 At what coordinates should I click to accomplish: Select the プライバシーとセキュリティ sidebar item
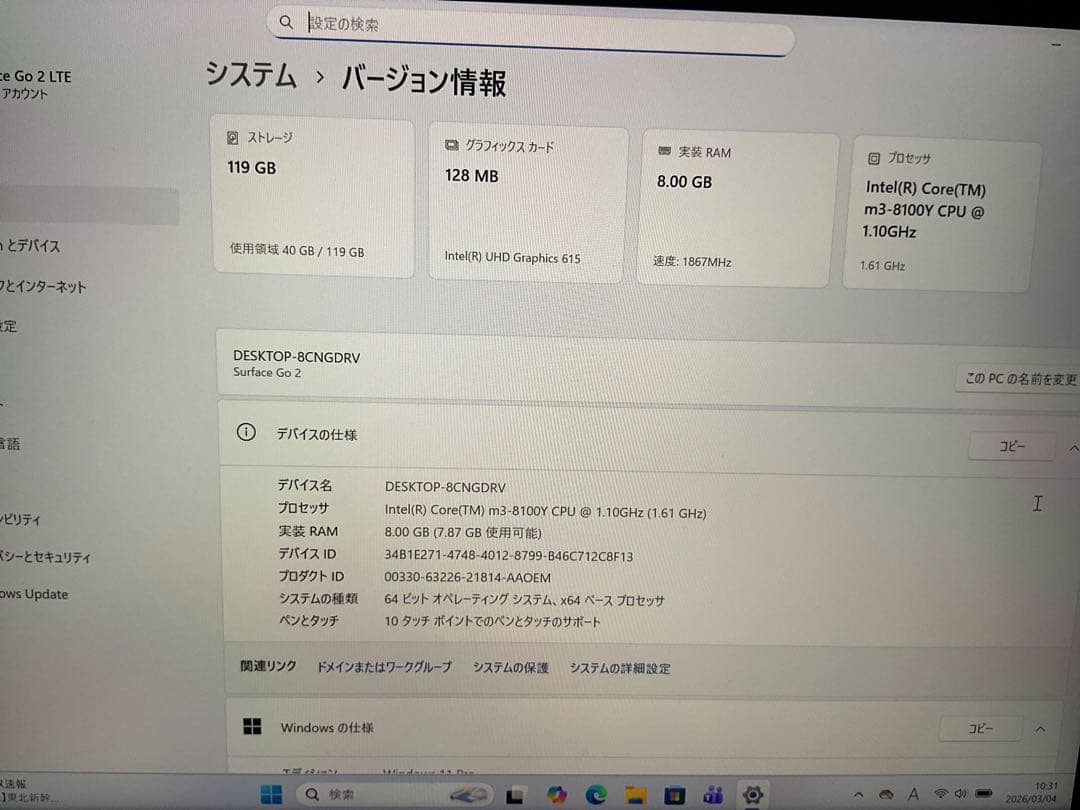click(x=45, y=557)
